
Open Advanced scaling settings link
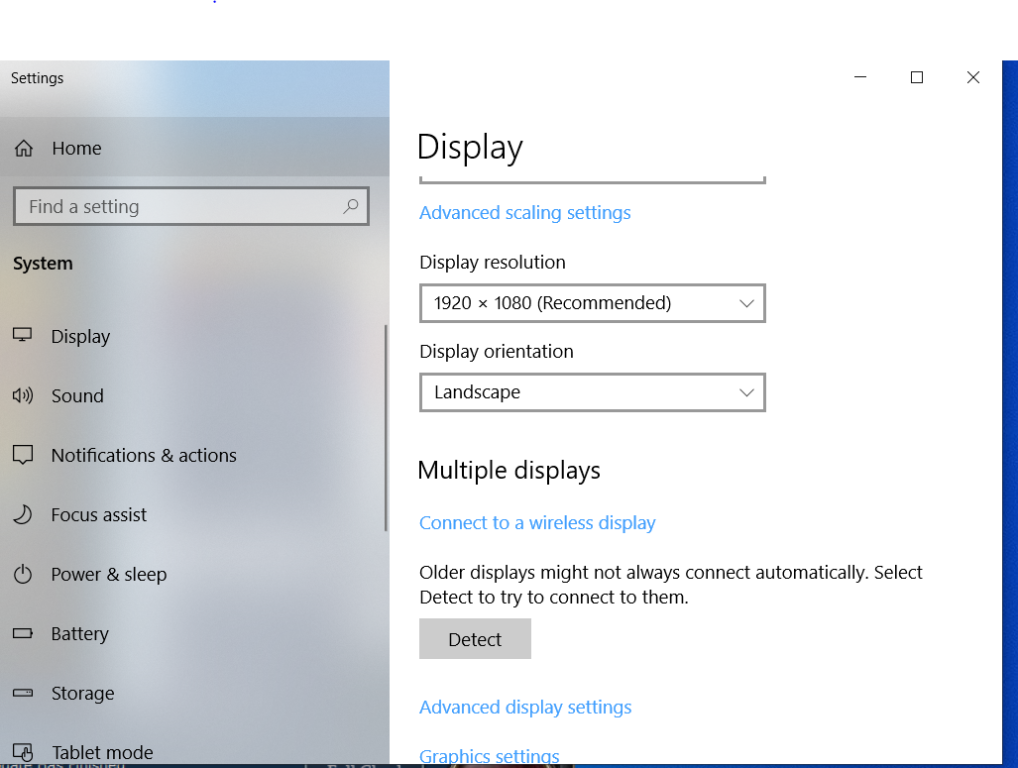tap(525, 213)
